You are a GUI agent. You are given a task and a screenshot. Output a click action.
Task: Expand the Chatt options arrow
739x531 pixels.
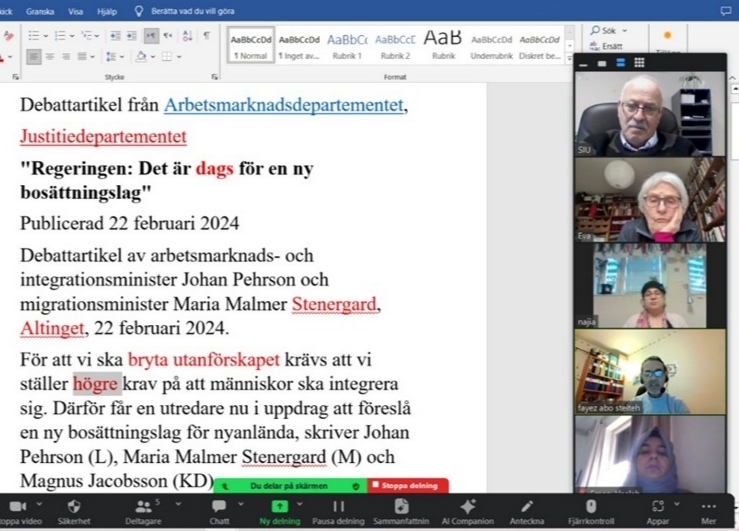point(241,504)
